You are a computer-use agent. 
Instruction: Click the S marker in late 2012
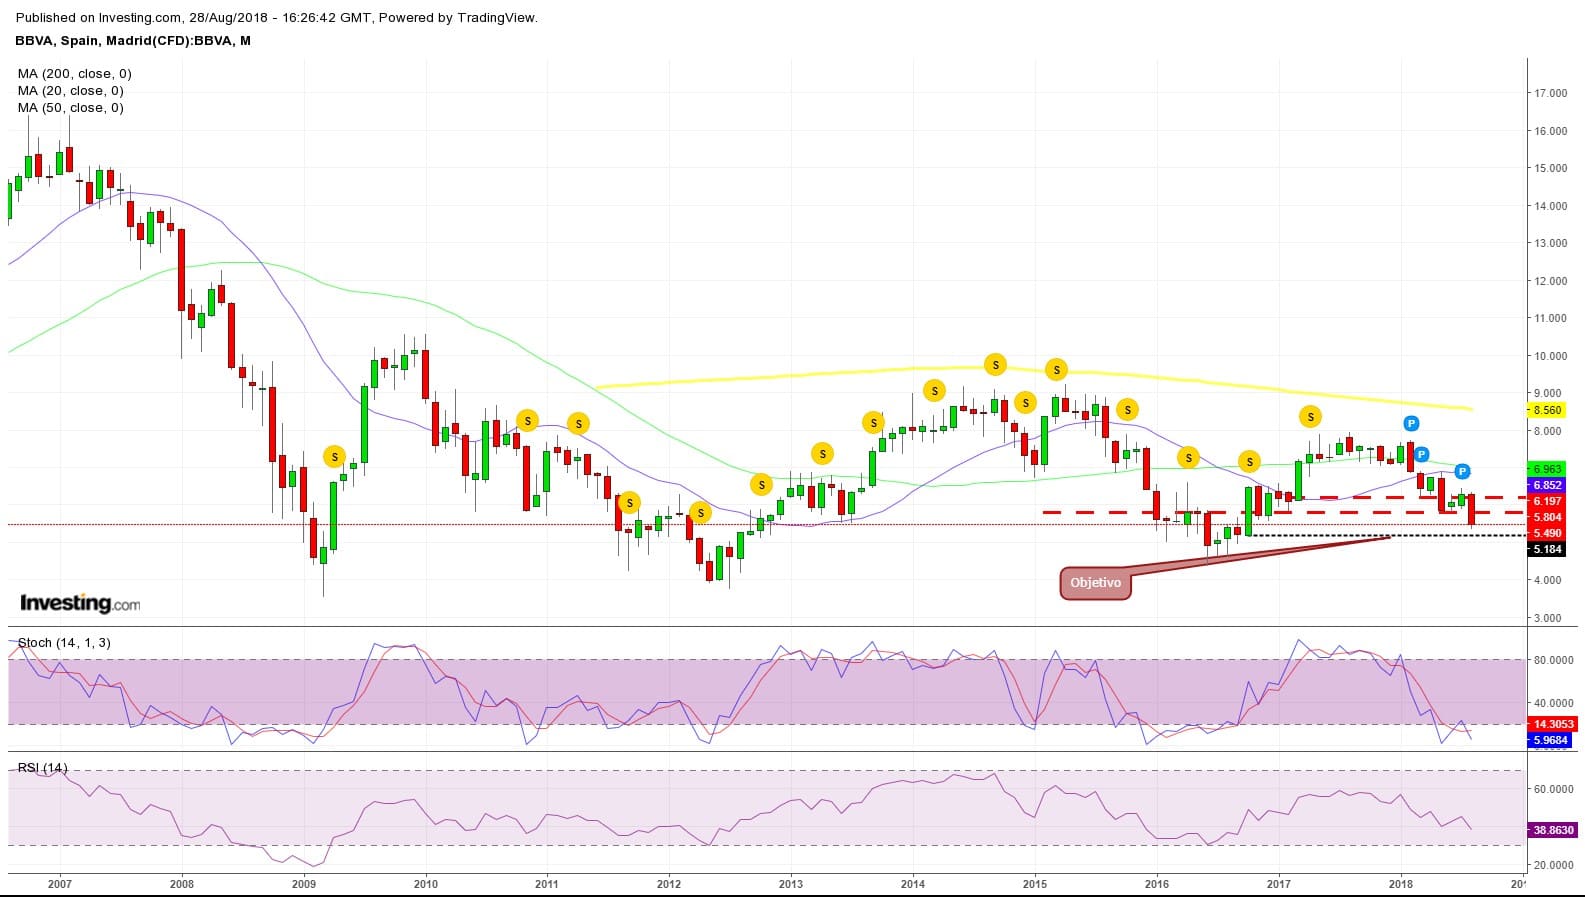pyautogui.click(x=761, y=485)
